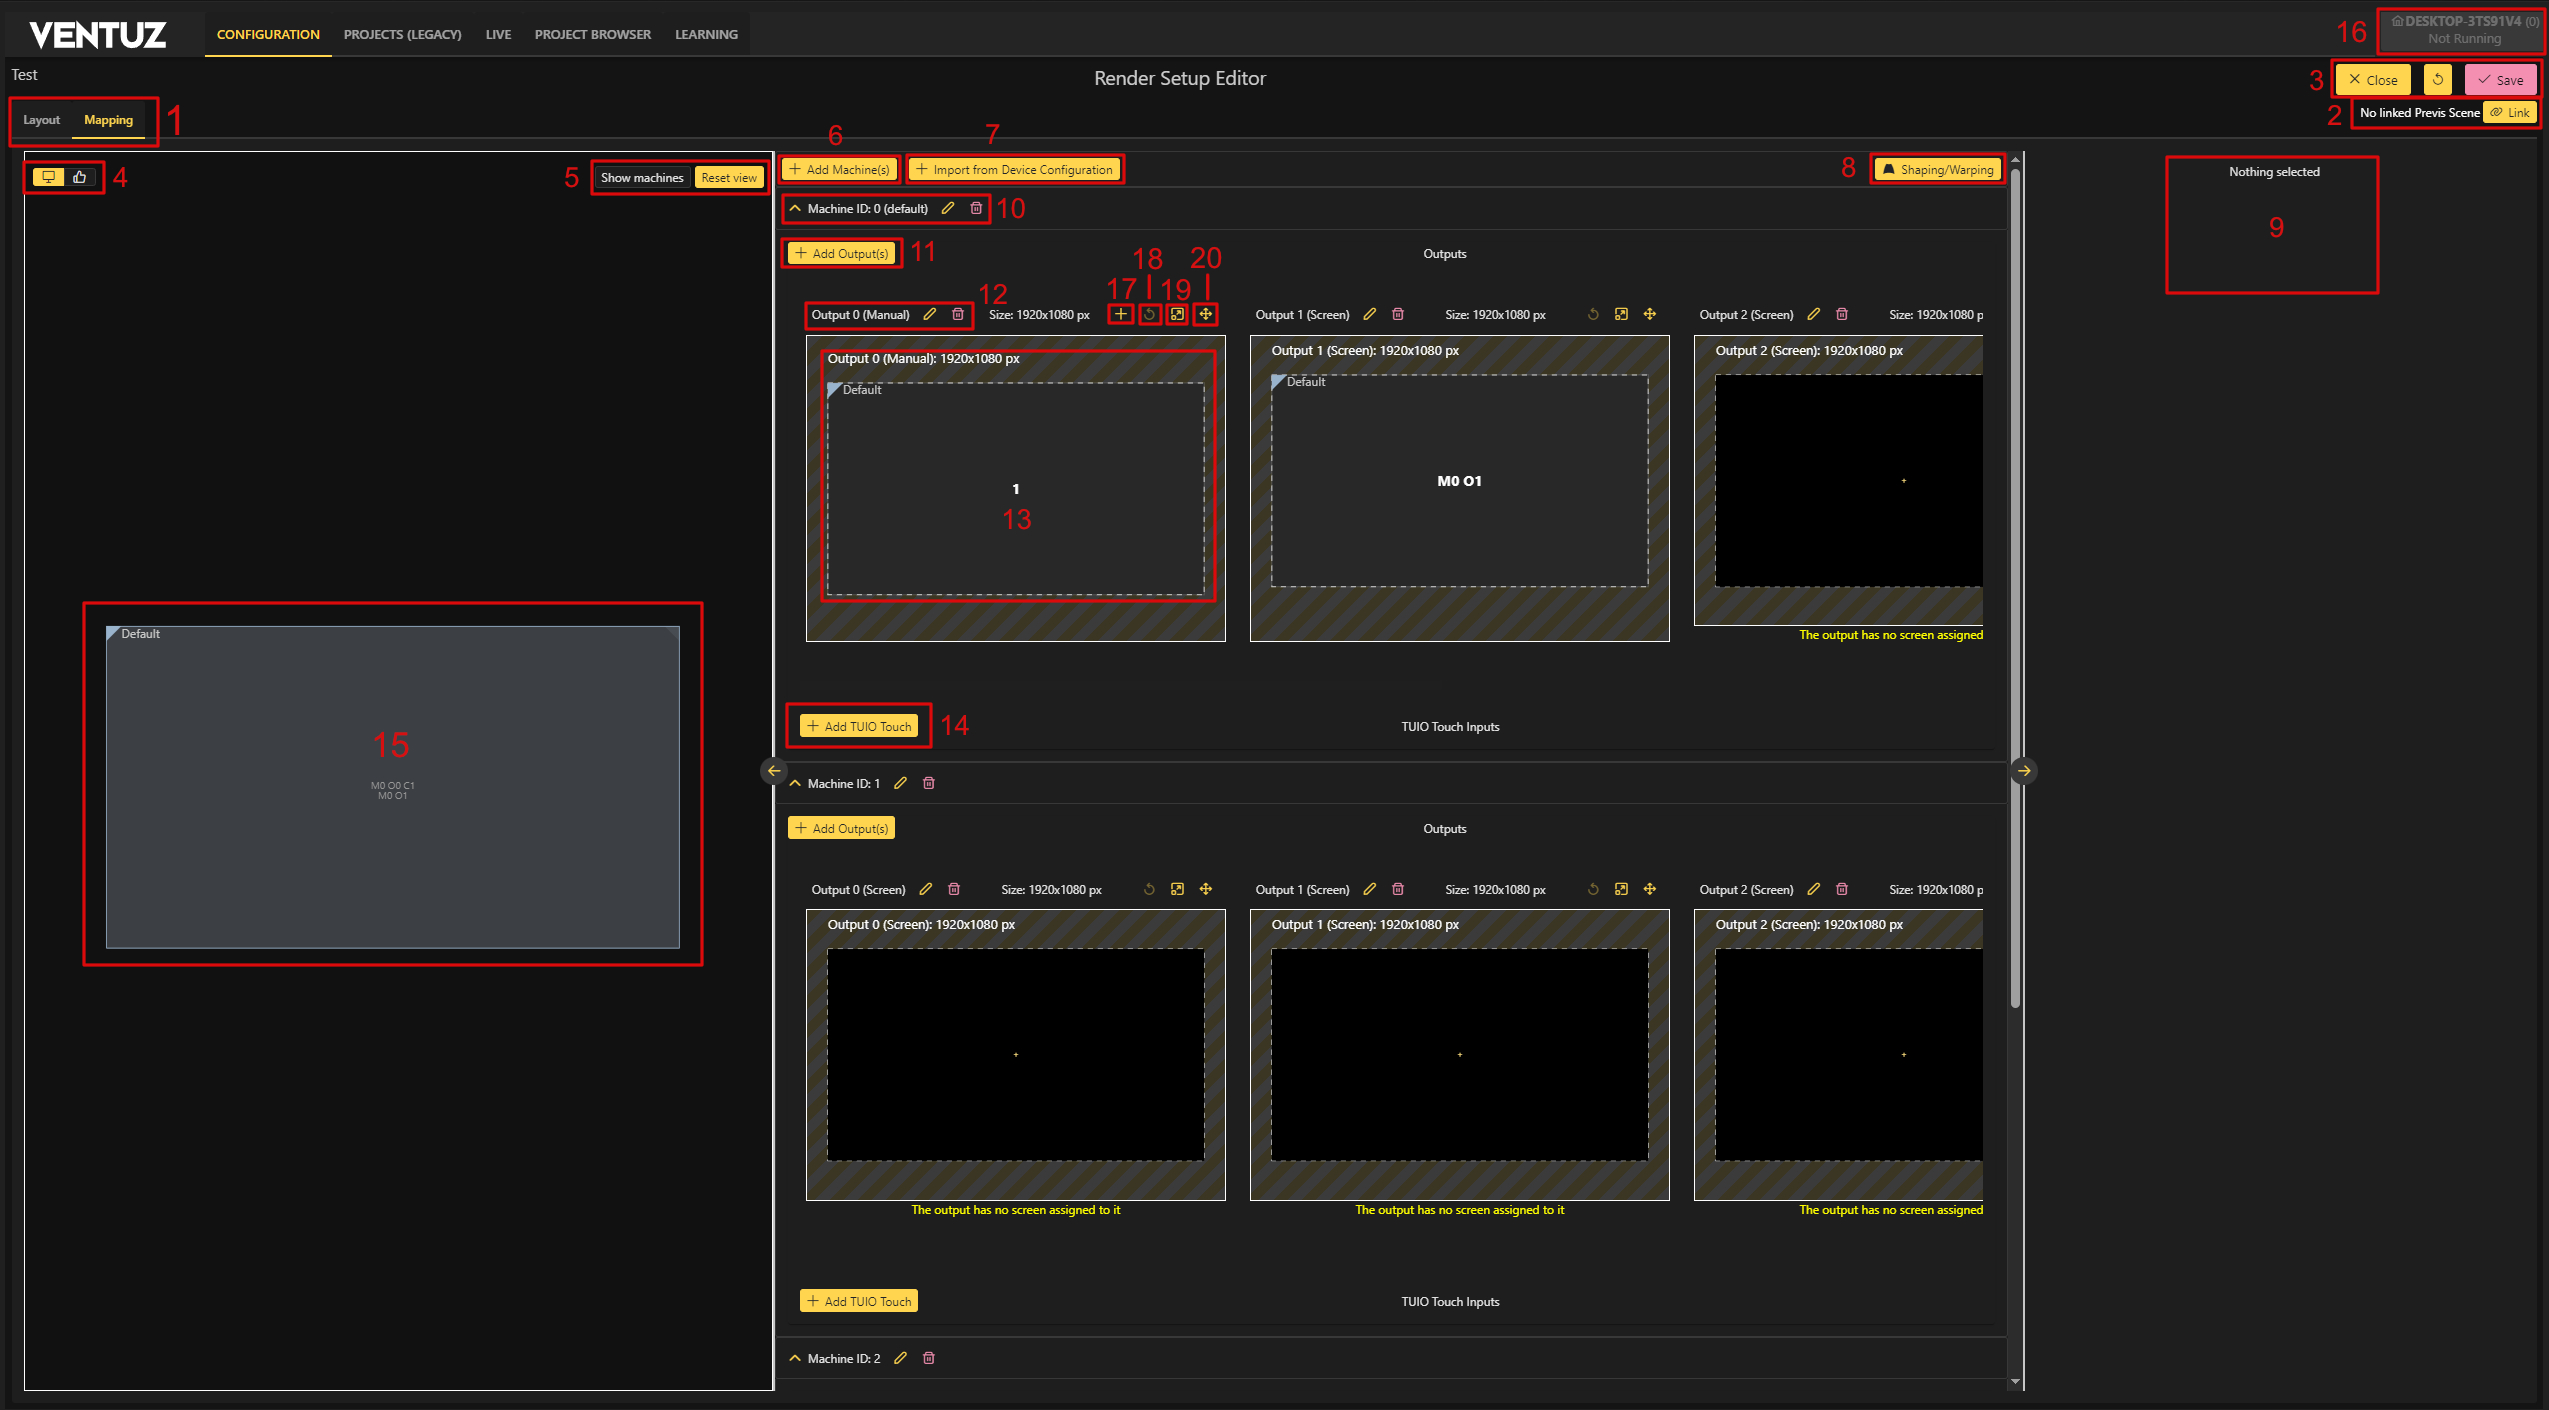Click the plus icon for Output 0 (Manual)

[1121, 314]
